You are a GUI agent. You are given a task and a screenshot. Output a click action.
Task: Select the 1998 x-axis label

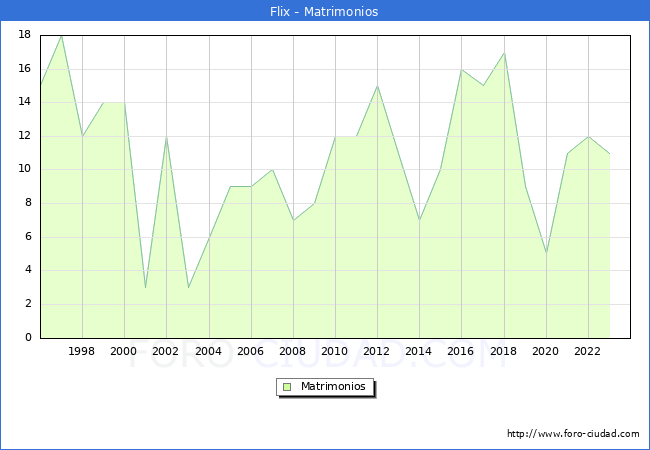point(82,352)
